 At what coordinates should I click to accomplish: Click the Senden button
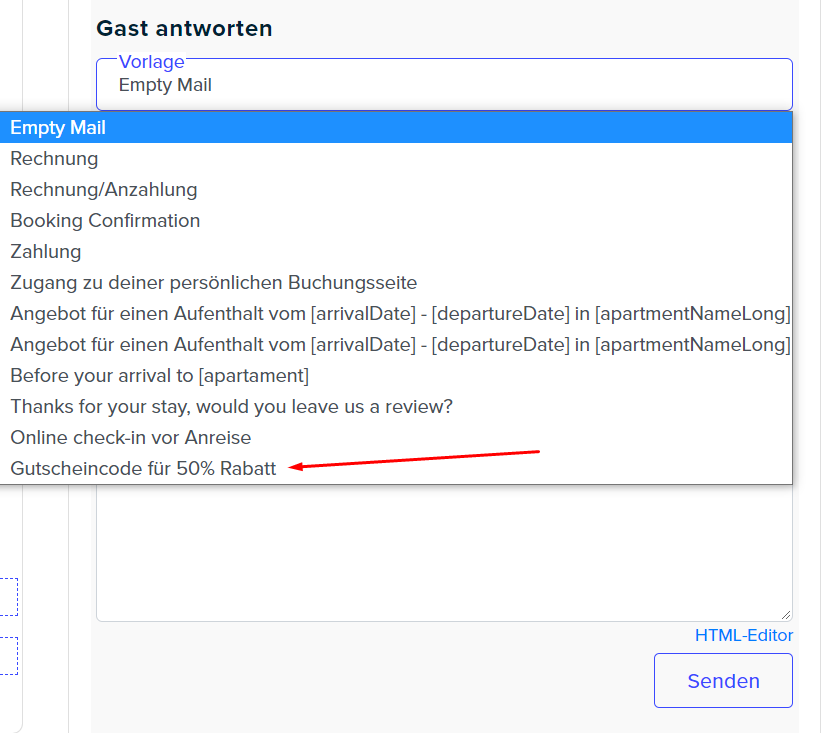click(723, 680)
